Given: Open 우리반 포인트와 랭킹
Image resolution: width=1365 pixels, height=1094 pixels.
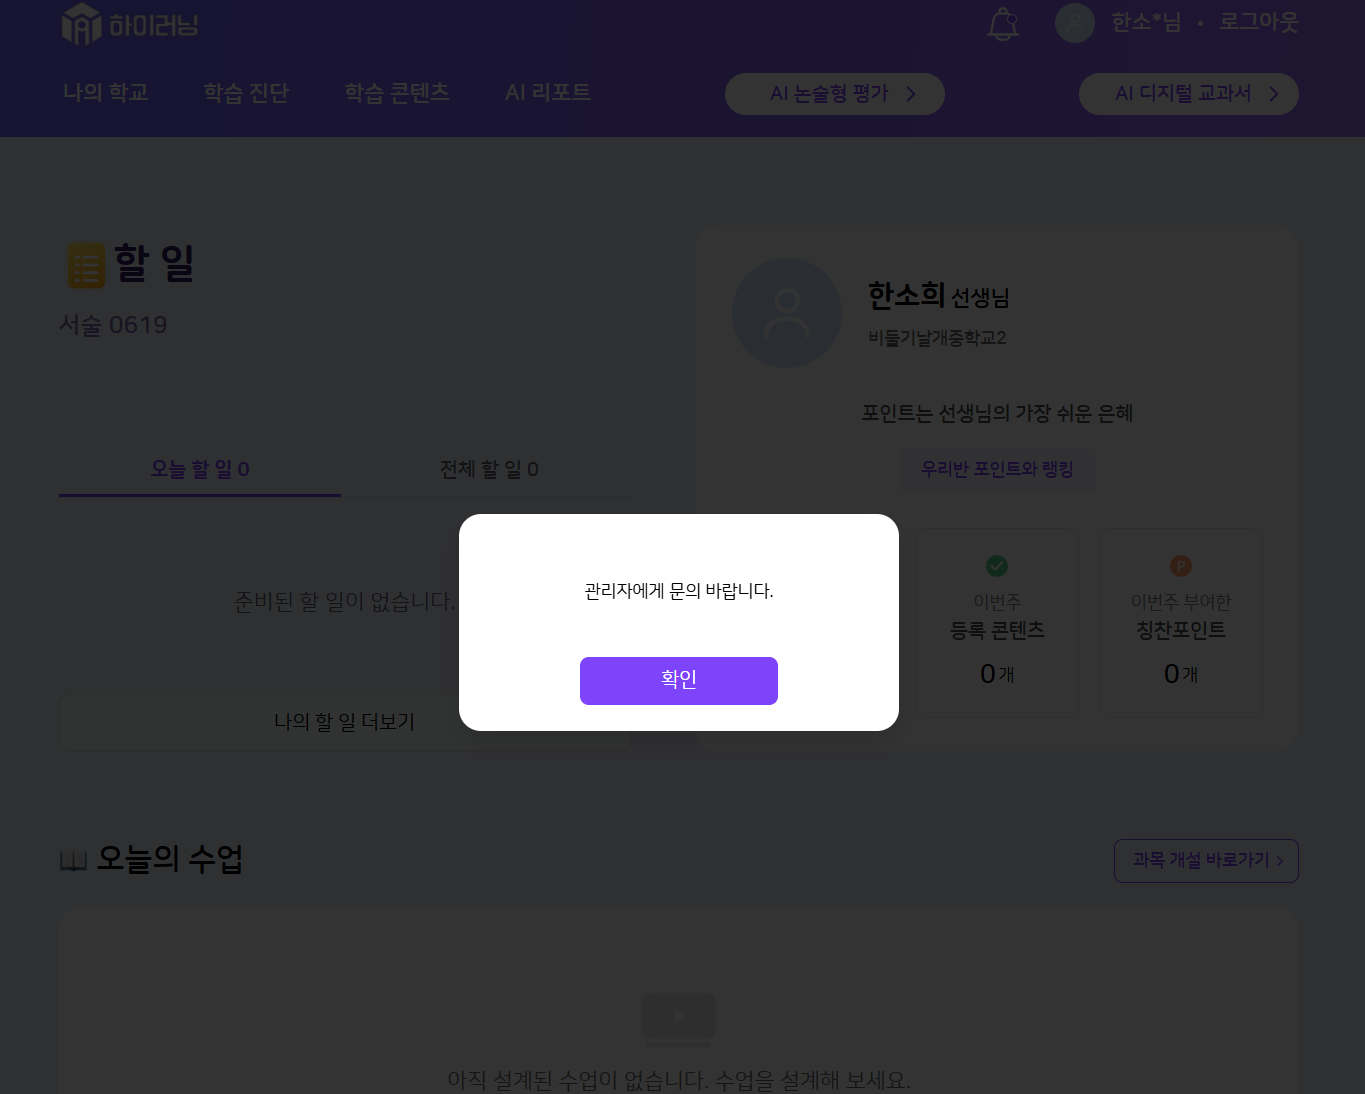Looking at the screenshot, I should (997, 469).
